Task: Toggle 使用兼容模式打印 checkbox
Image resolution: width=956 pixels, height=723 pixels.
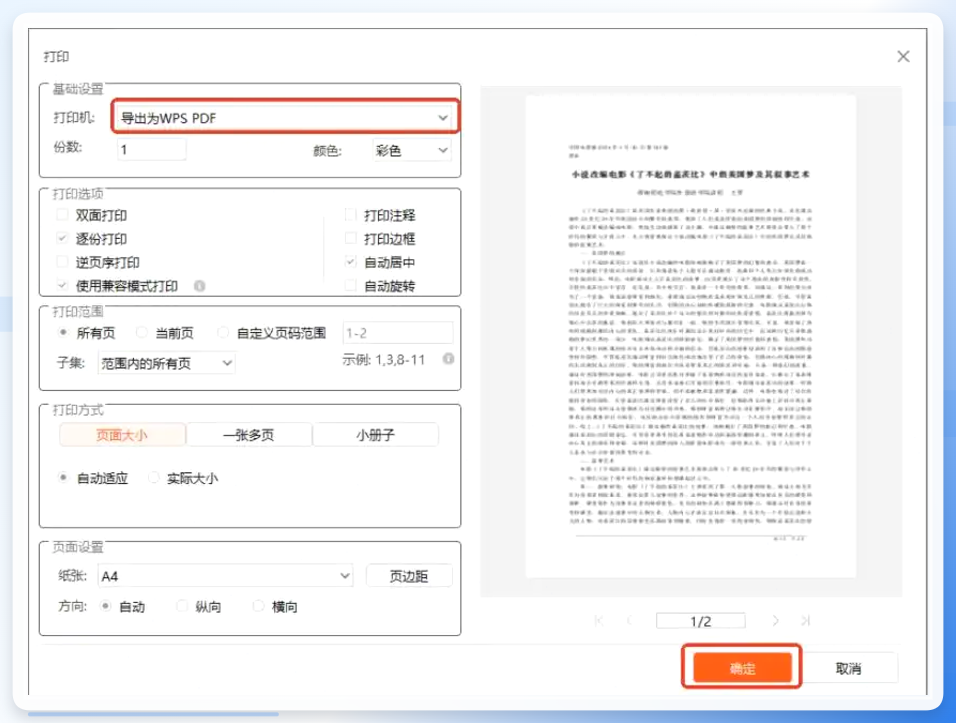Action: coord(62,285)
